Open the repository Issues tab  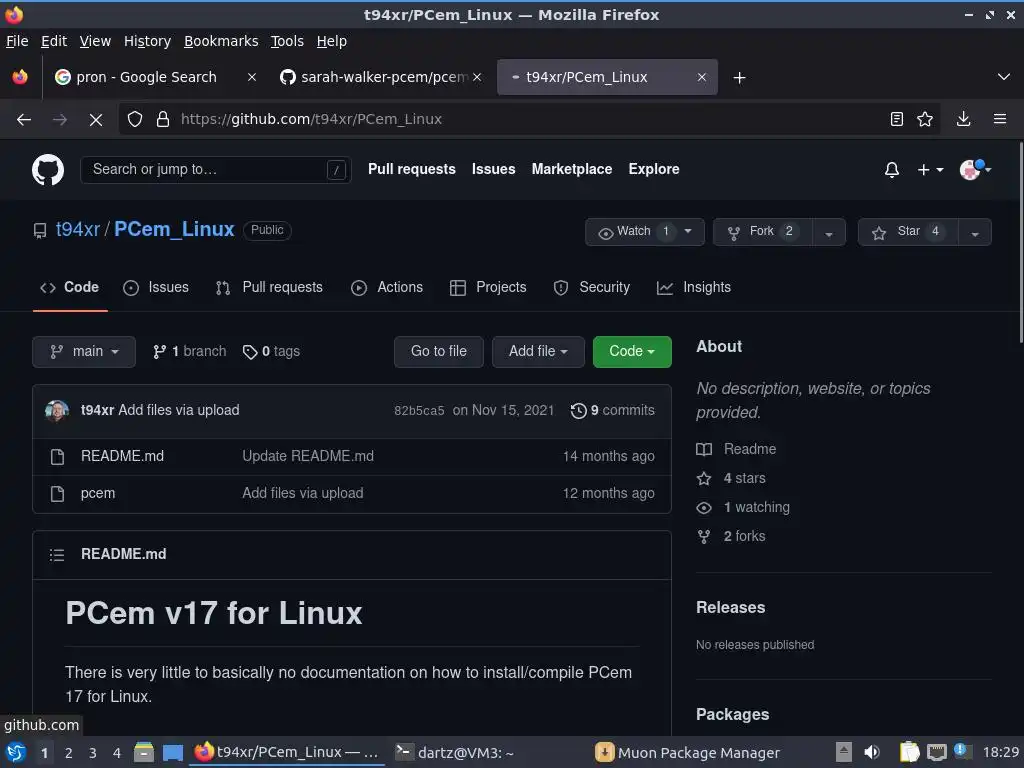[x=156, y=287]
